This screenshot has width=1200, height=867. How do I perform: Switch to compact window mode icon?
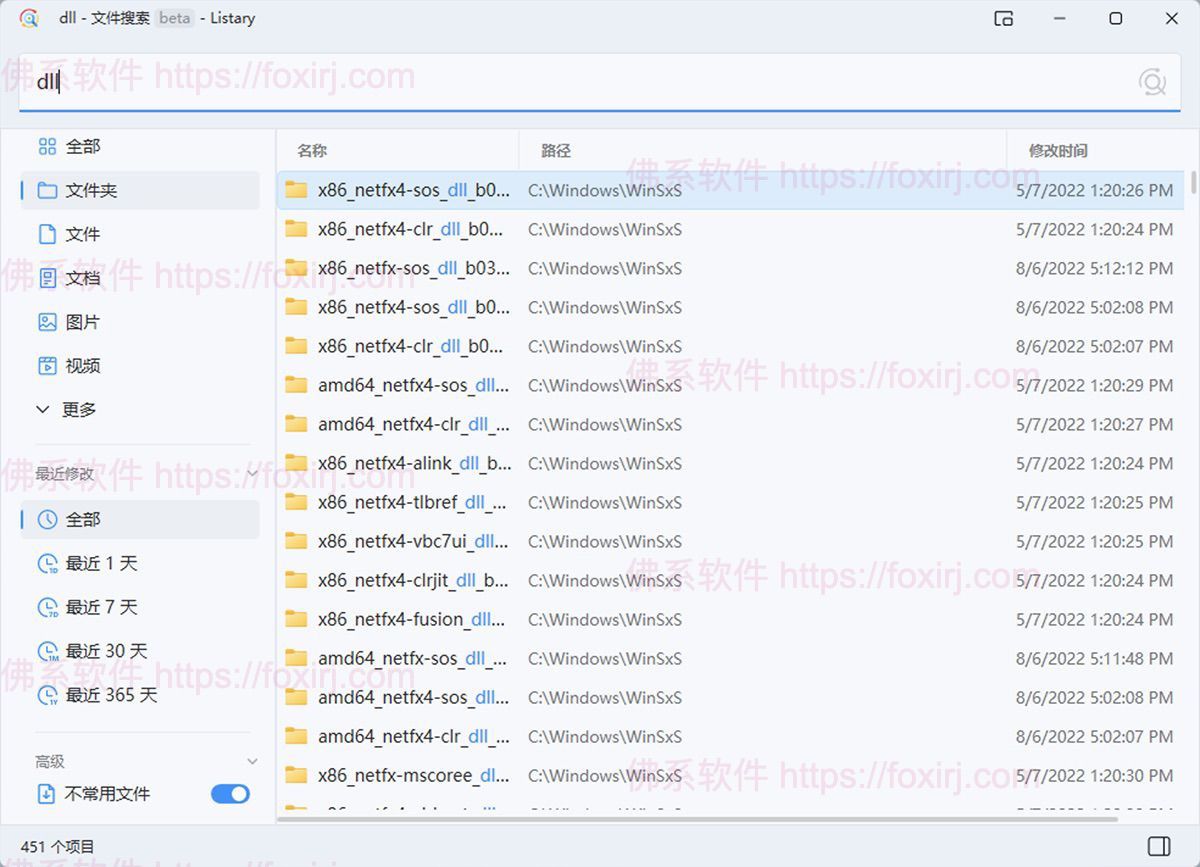click(x=1003, y=18)
